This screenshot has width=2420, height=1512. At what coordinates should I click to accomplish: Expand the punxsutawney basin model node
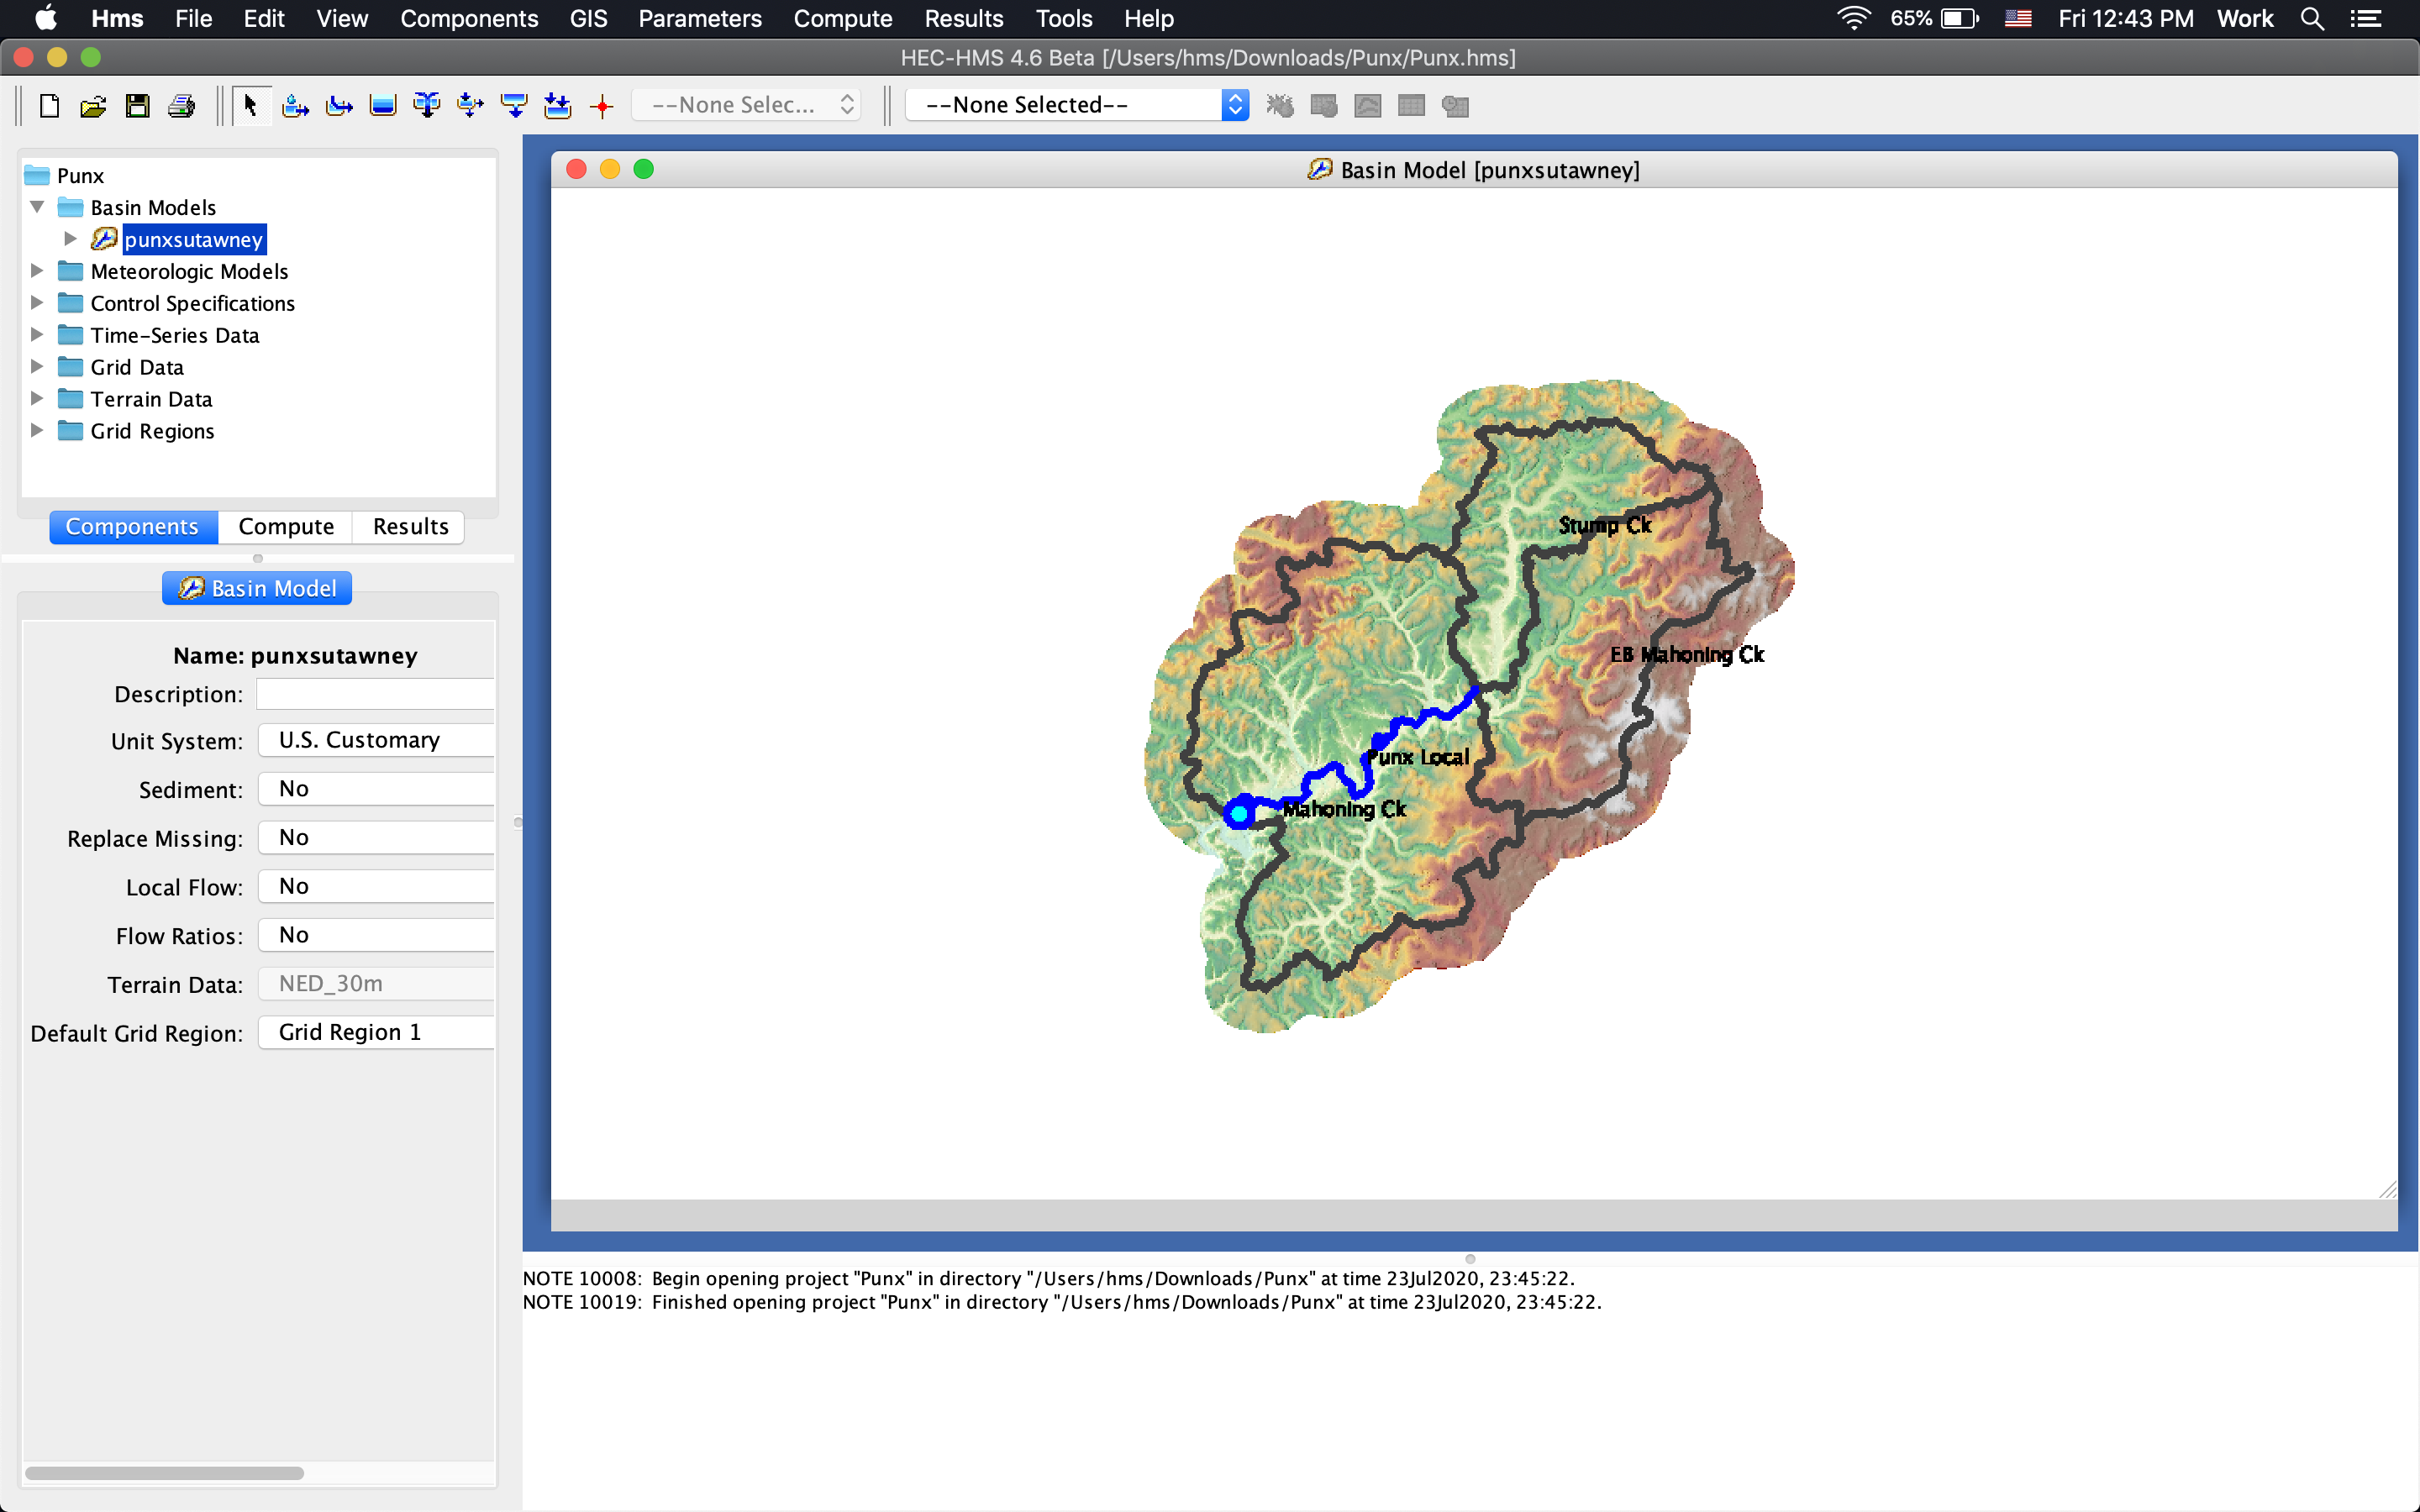pos(70,239)
